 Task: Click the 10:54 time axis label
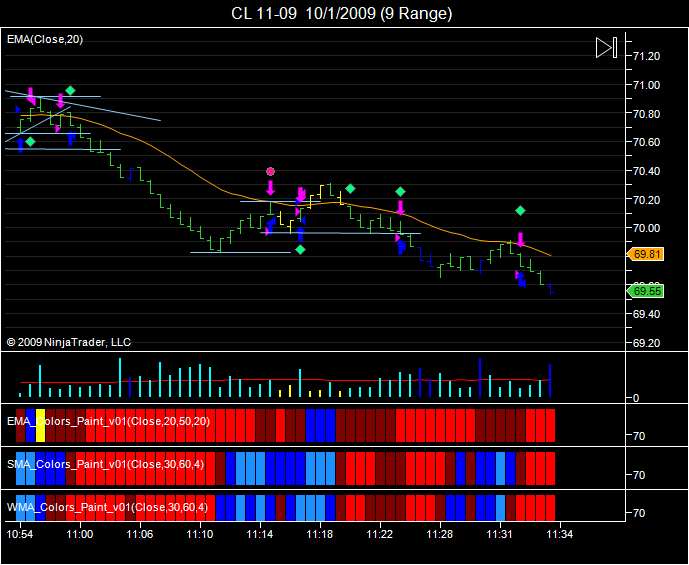coord(19,534)
